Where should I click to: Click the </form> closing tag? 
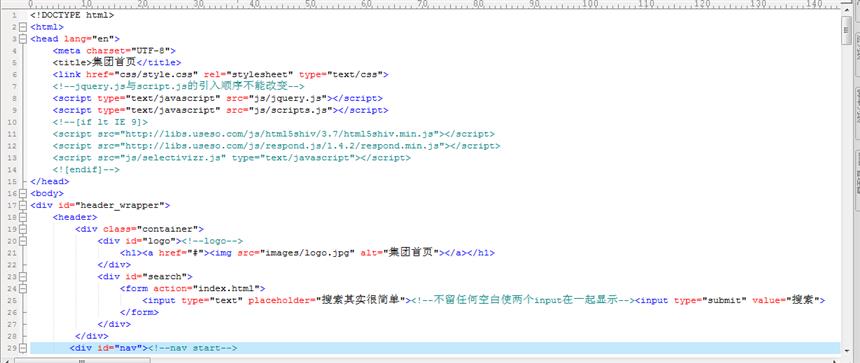coord(139,313)
